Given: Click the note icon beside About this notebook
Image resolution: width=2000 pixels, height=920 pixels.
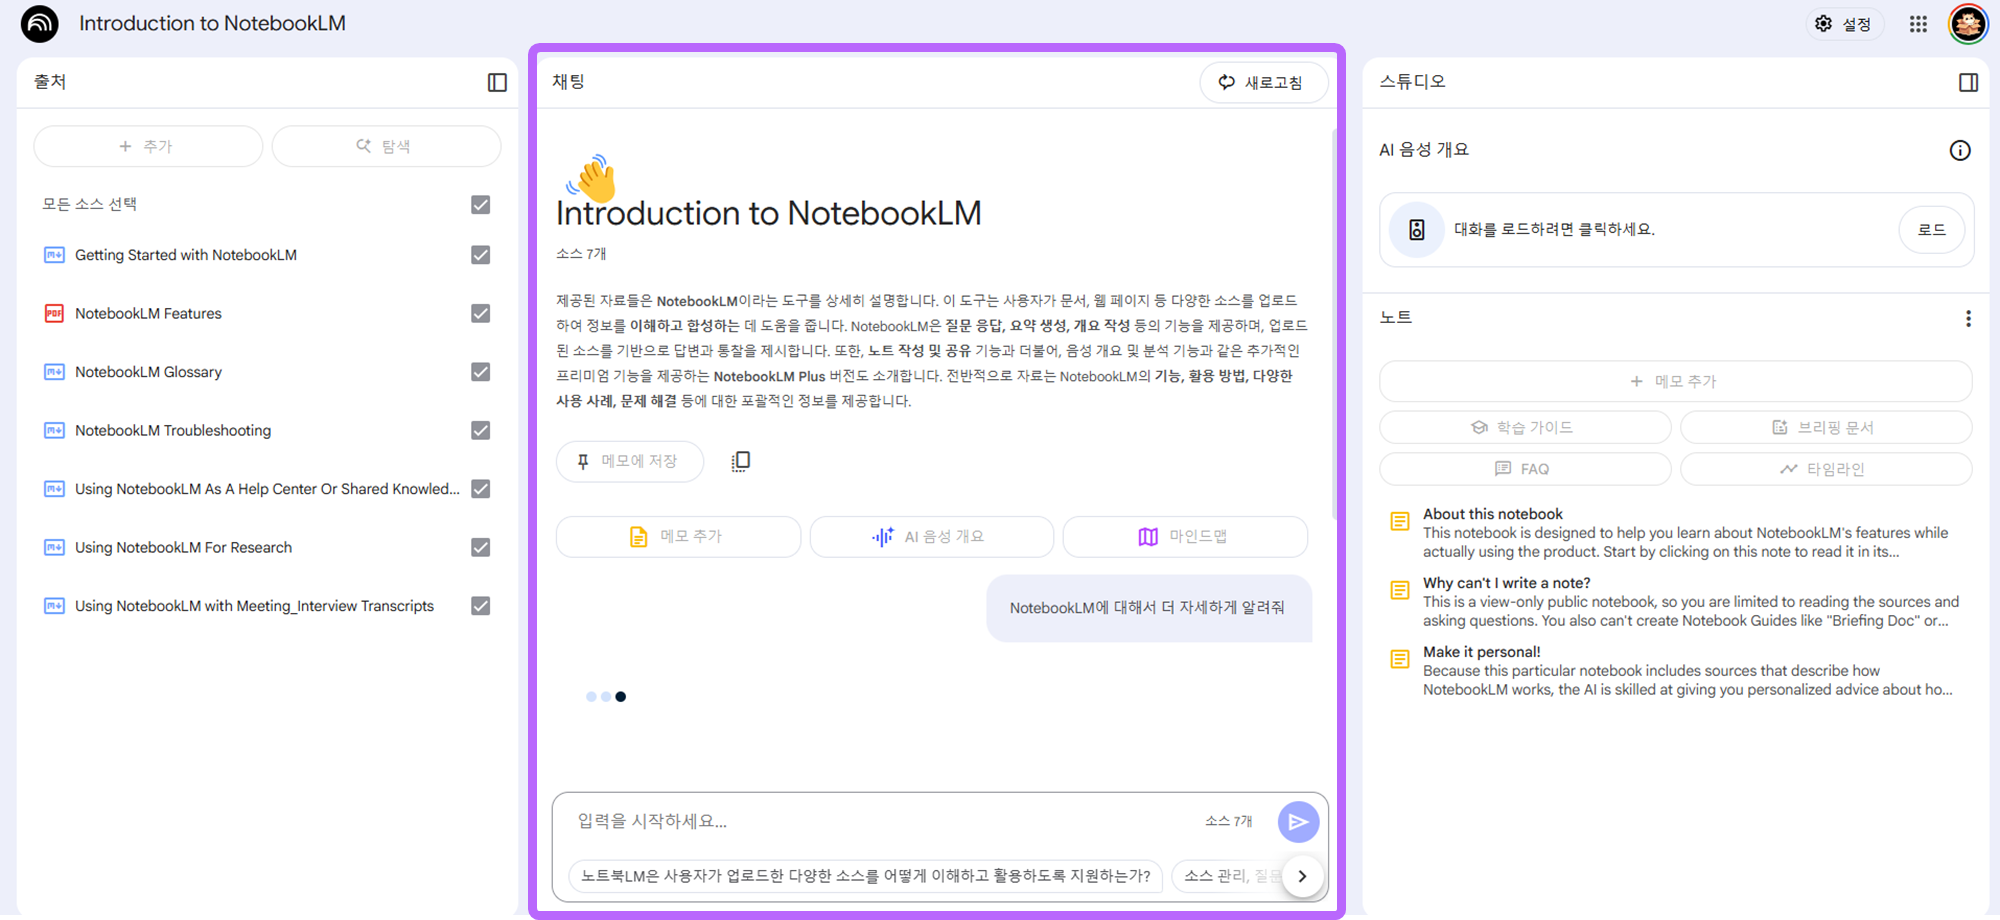Looking at the screenshot, I should 1400,521.
